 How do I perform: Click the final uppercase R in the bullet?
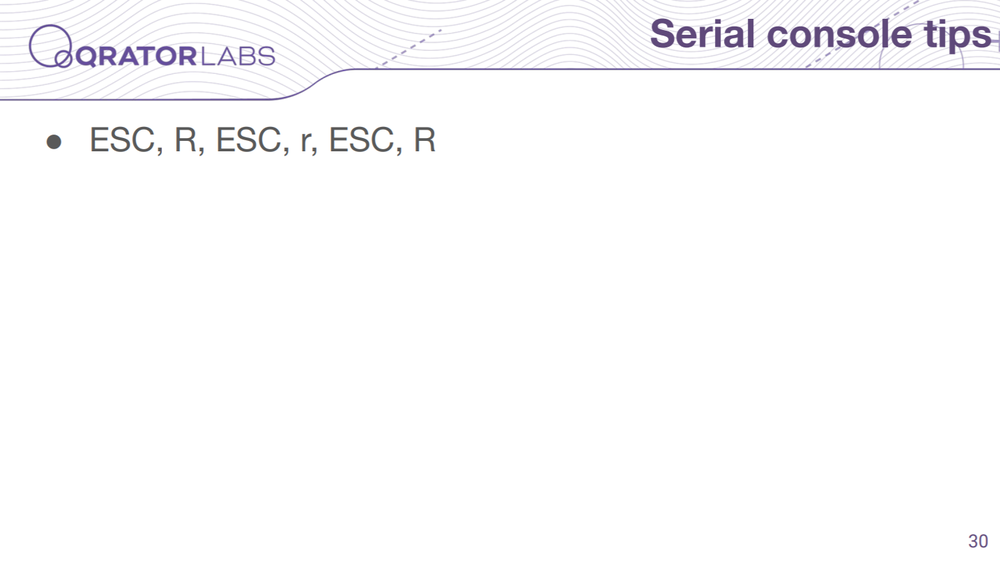425,140
